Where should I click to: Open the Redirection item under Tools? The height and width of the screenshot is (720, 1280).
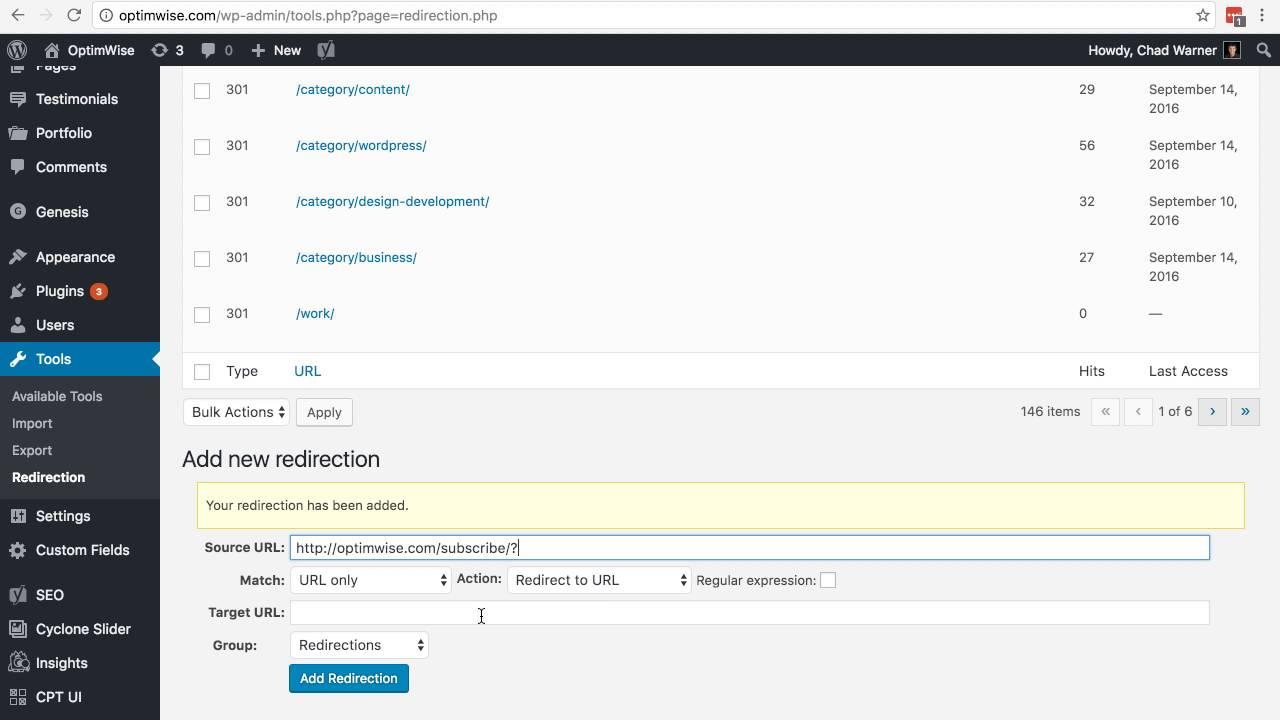pyautogui.click(x=48, y=477)
